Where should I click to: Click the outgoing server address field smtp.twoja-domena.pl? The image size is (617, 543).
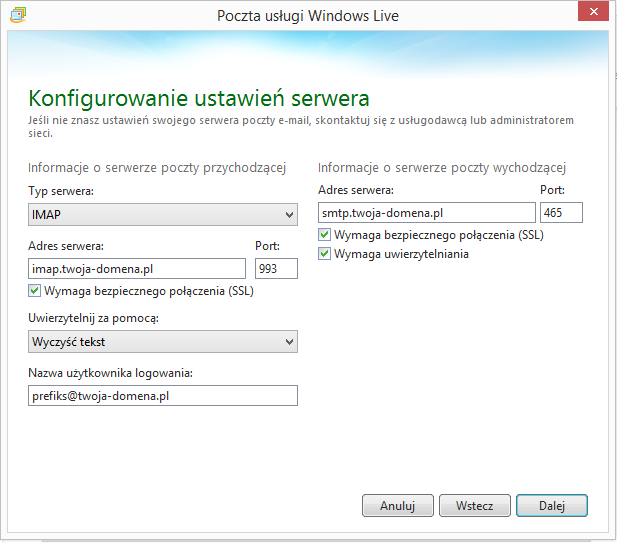(427, 213)
